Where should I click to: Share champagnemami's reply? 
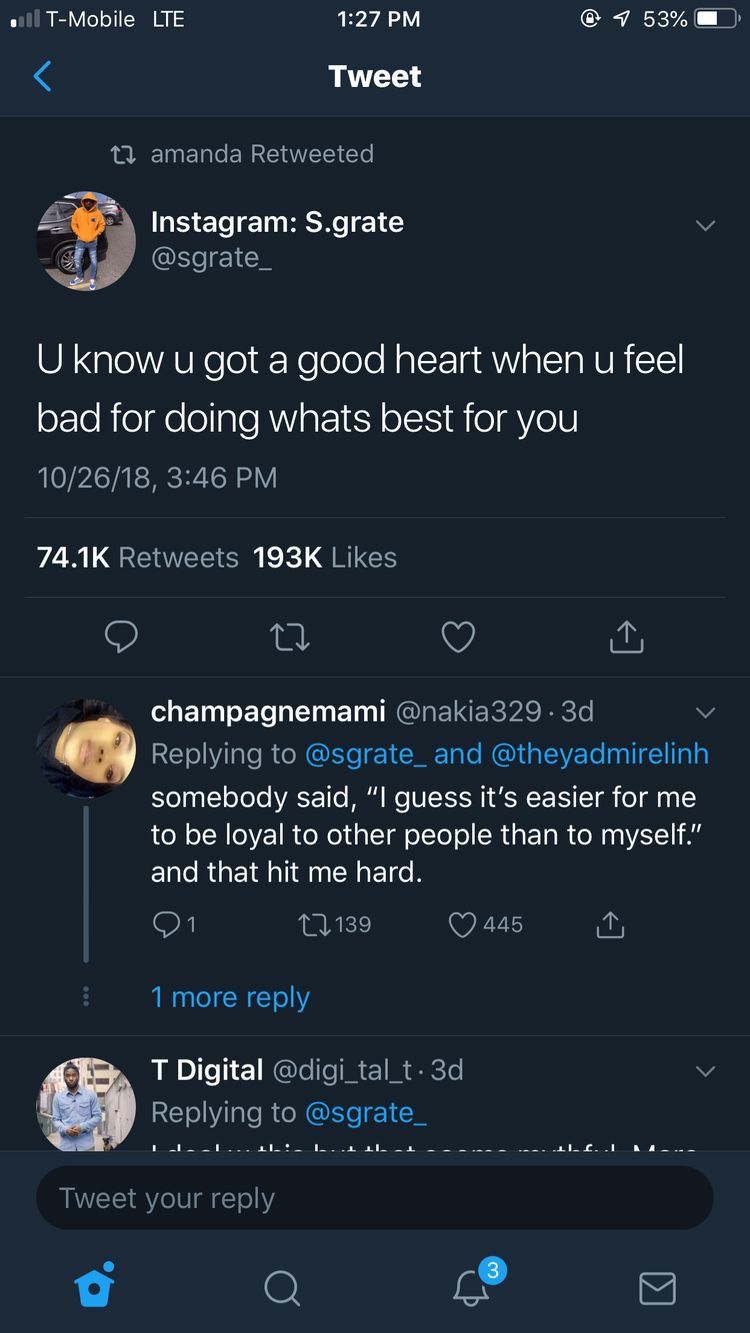(x=610, y=924)
